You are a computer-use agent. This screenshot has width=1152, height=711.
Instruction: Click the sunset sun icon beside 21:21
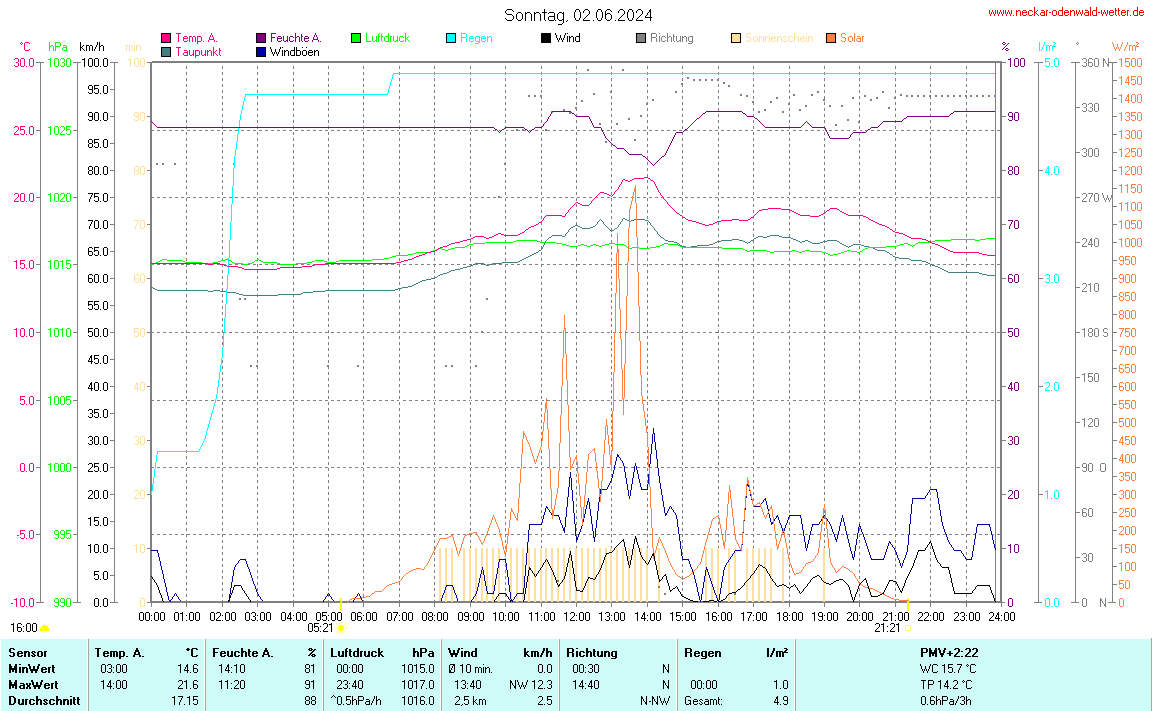click(x=908, y=628)
